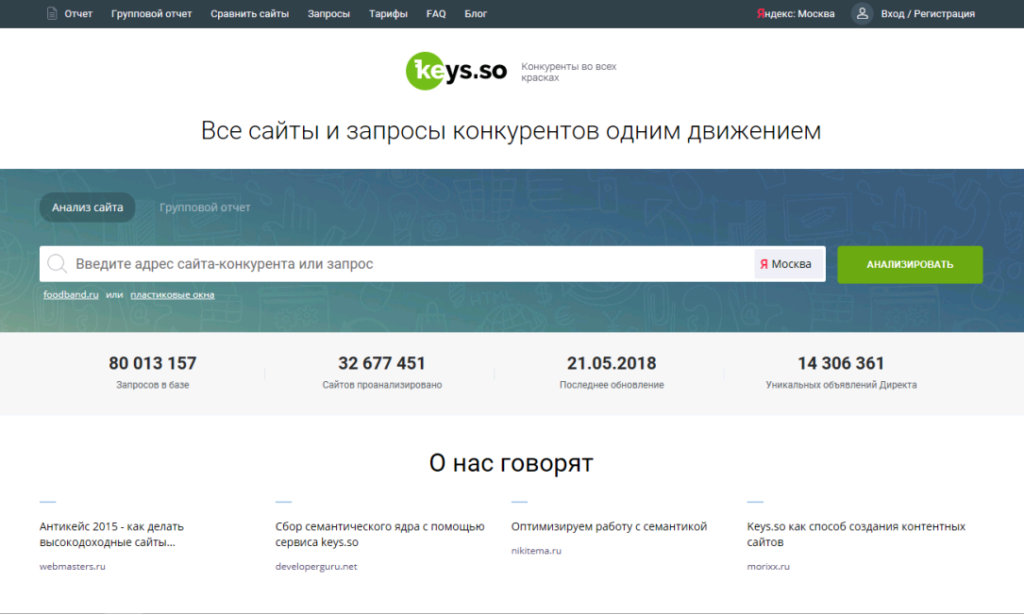Open the Антикейс 2015 article

[x=112, y=534]
